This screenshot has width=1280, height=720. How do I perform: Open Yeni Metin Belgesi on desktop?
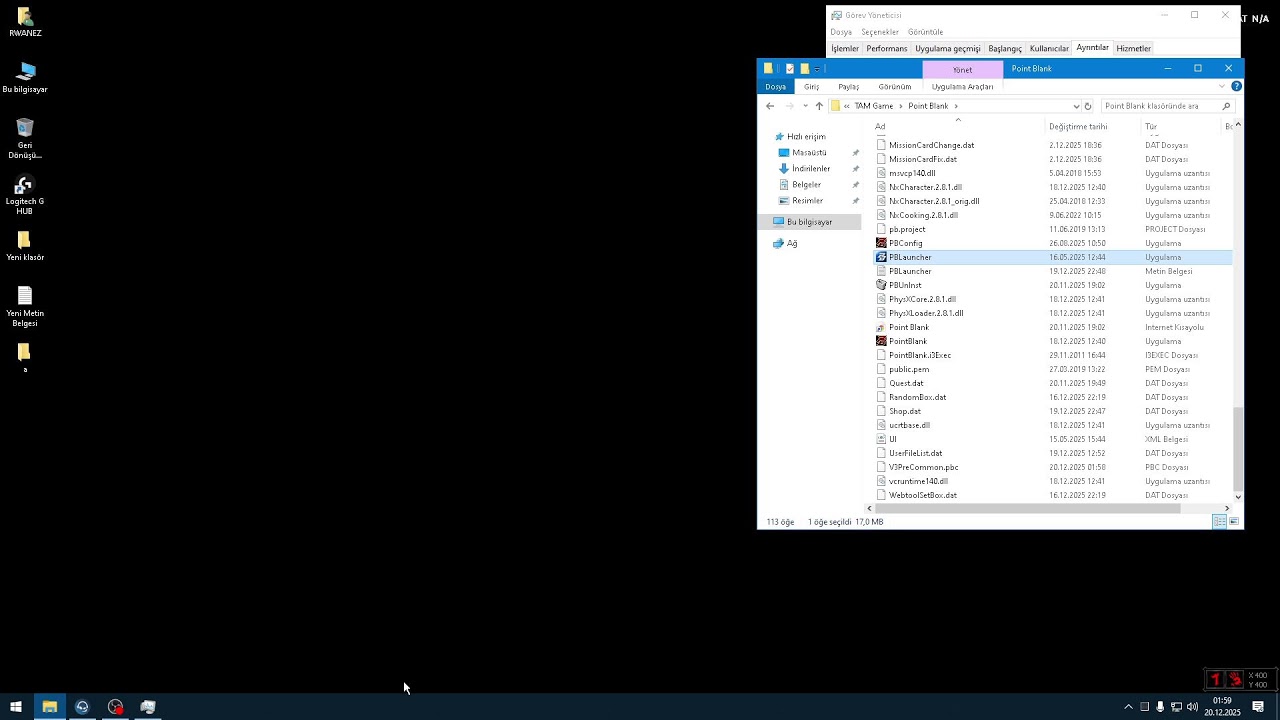click(x=25, y=307)
